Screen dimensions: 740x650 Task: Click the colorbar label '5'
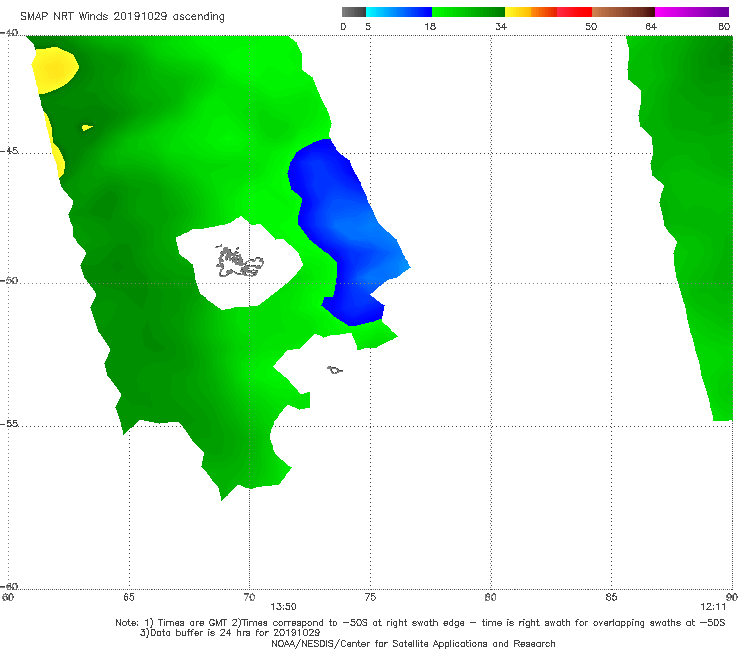(368, 27)
